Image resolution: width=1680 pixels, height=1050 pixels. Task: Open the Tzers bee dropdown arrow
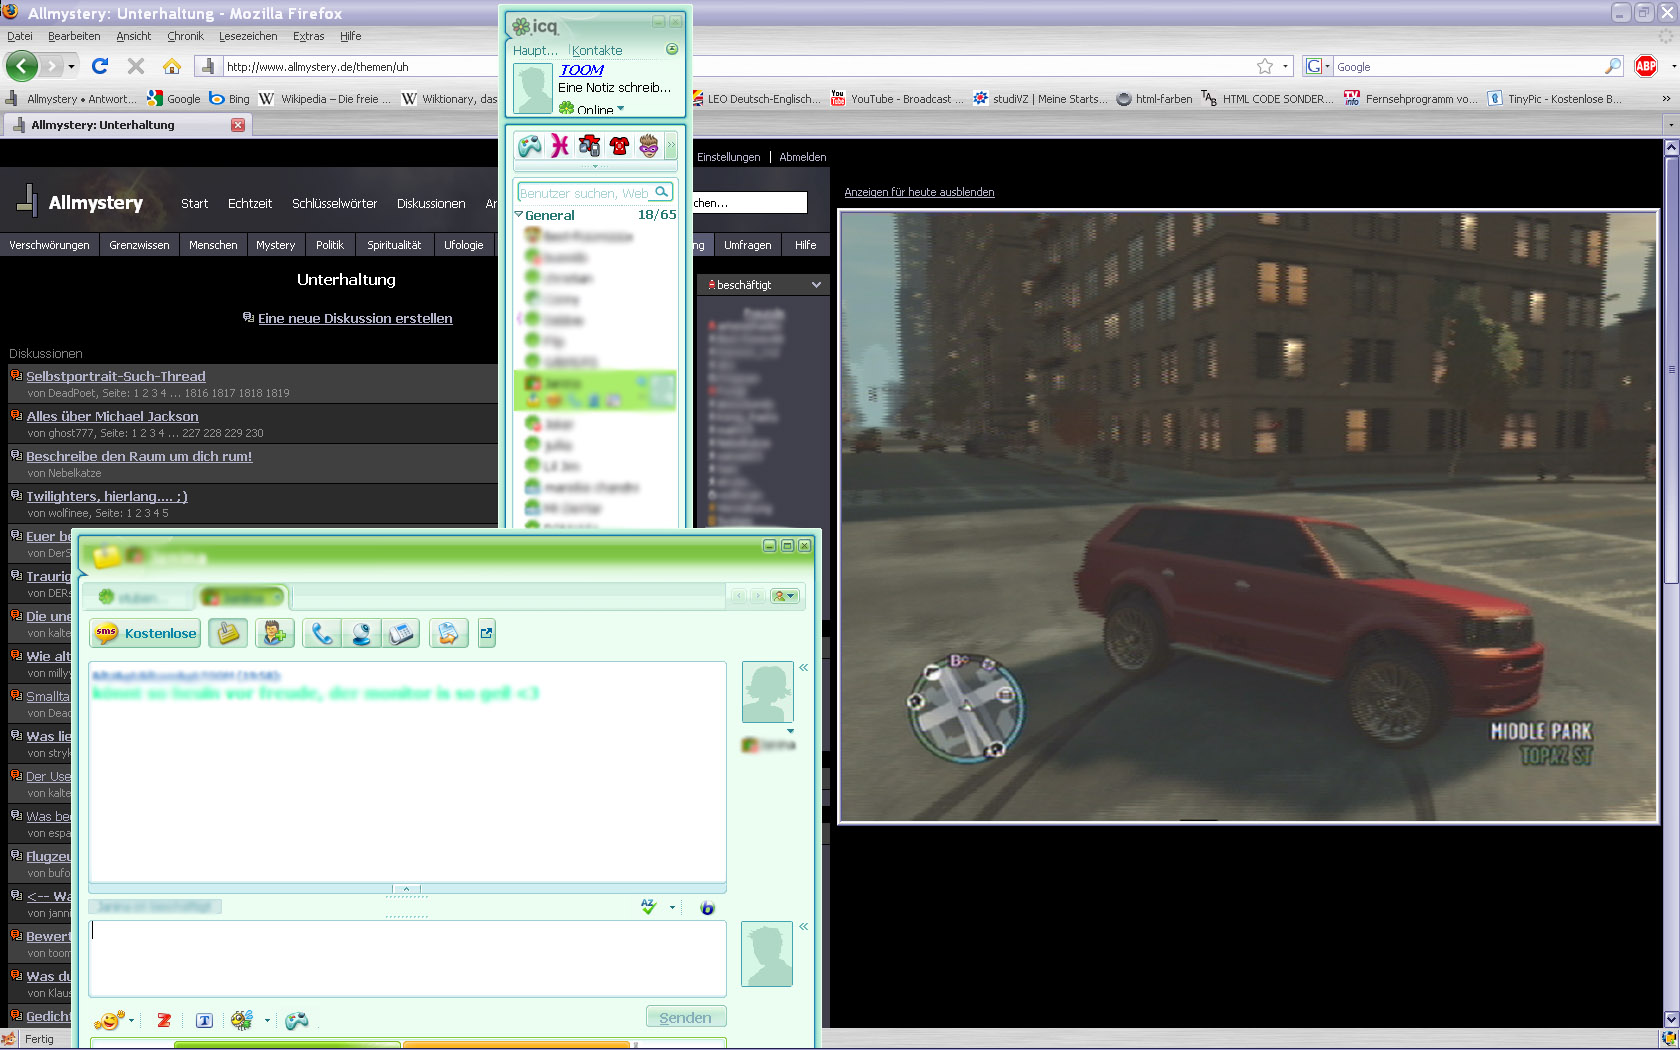tap(267, 1021)
